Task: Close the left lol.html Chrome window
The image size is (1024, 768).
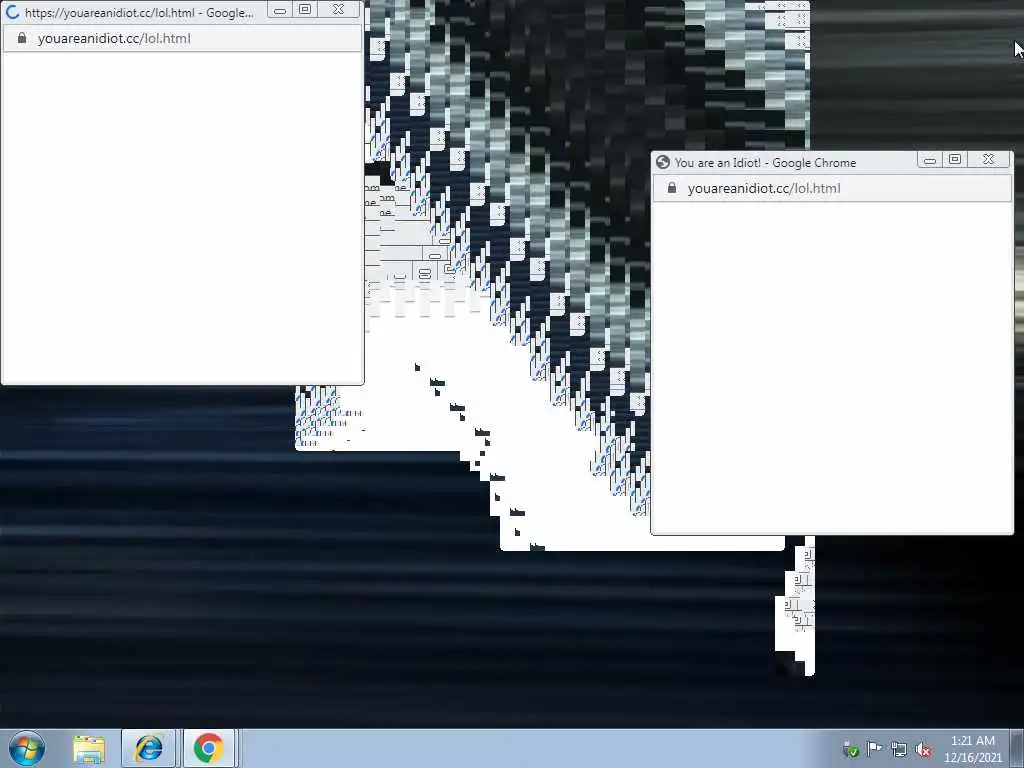Action: (338, 9)
